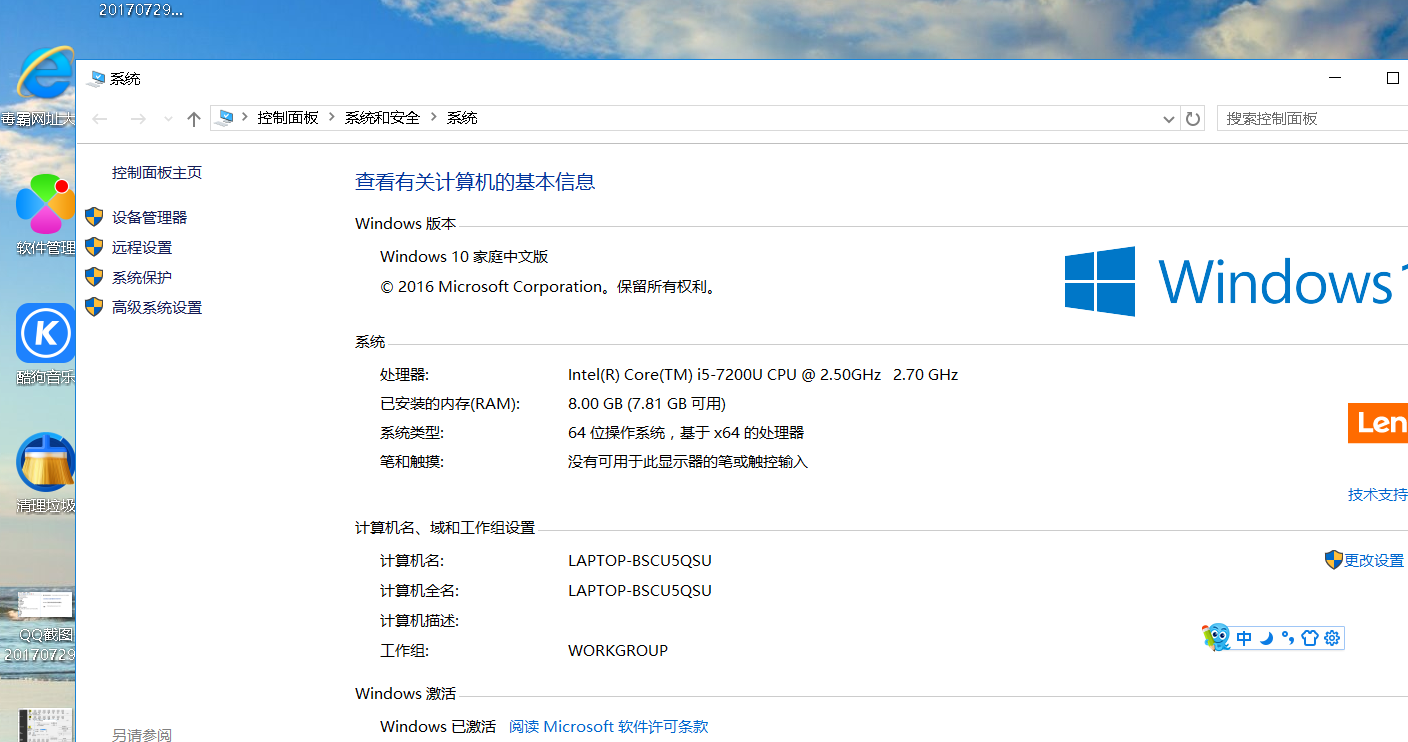Read the Microsoft Software License Terms link
The image size is (1408, 742).
coord(608,726)
